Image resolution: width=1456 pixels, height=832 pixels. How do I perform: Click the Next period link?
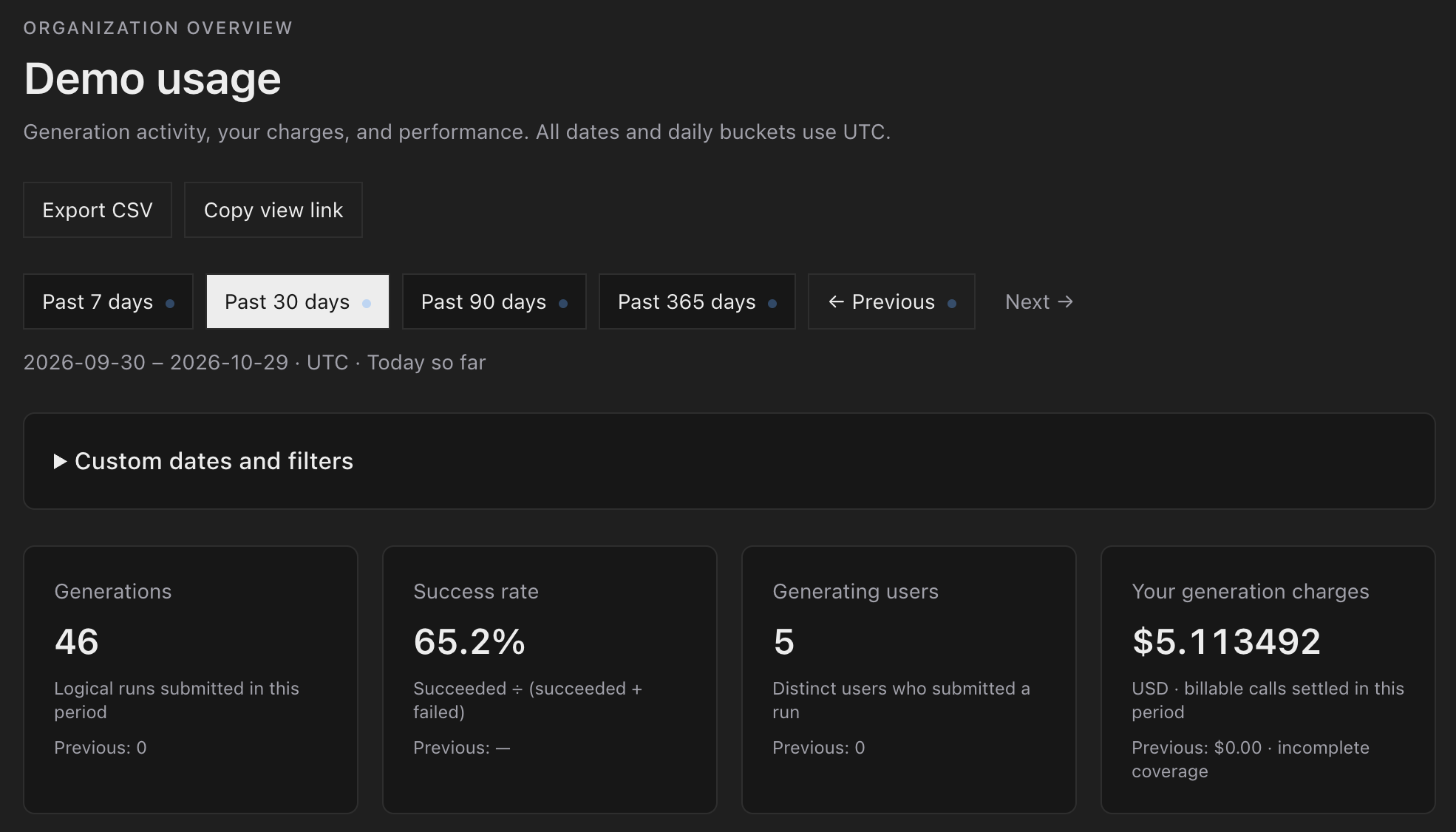[x=1039, y=302]
